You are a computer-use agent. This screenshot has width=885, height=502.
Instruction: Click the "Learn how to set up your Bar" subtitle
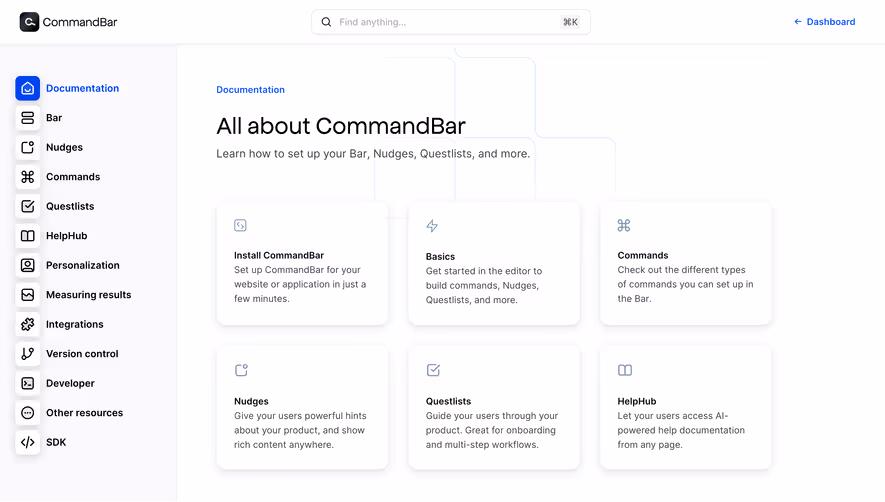click(373, 154)
